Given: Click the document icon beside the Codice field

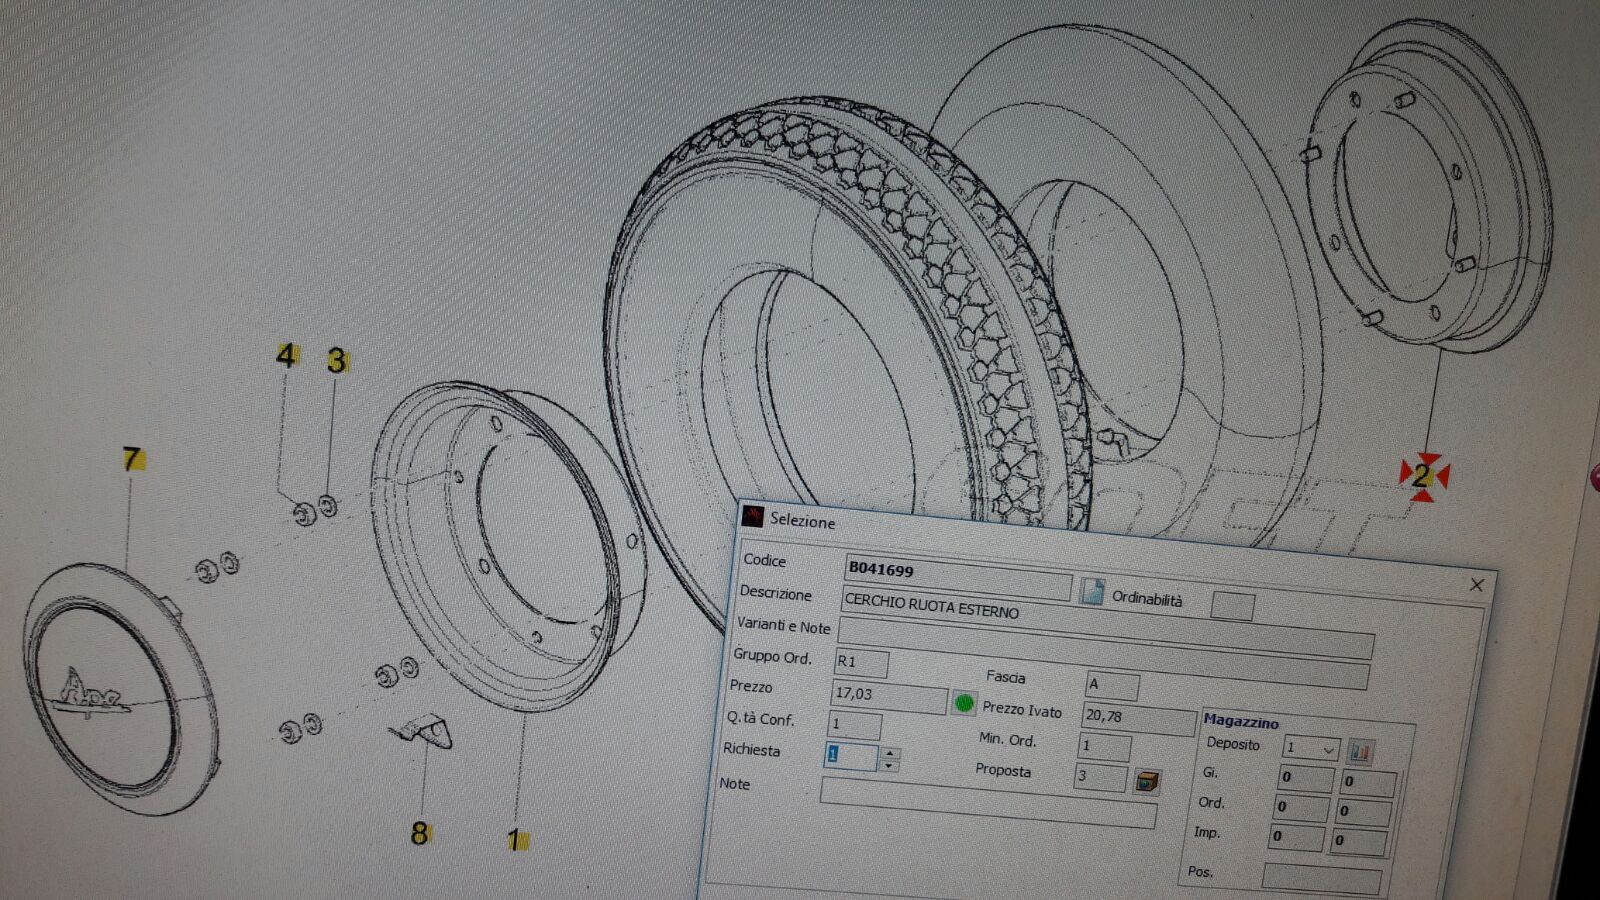Looking at the screenshot, I should [1092, 591].
